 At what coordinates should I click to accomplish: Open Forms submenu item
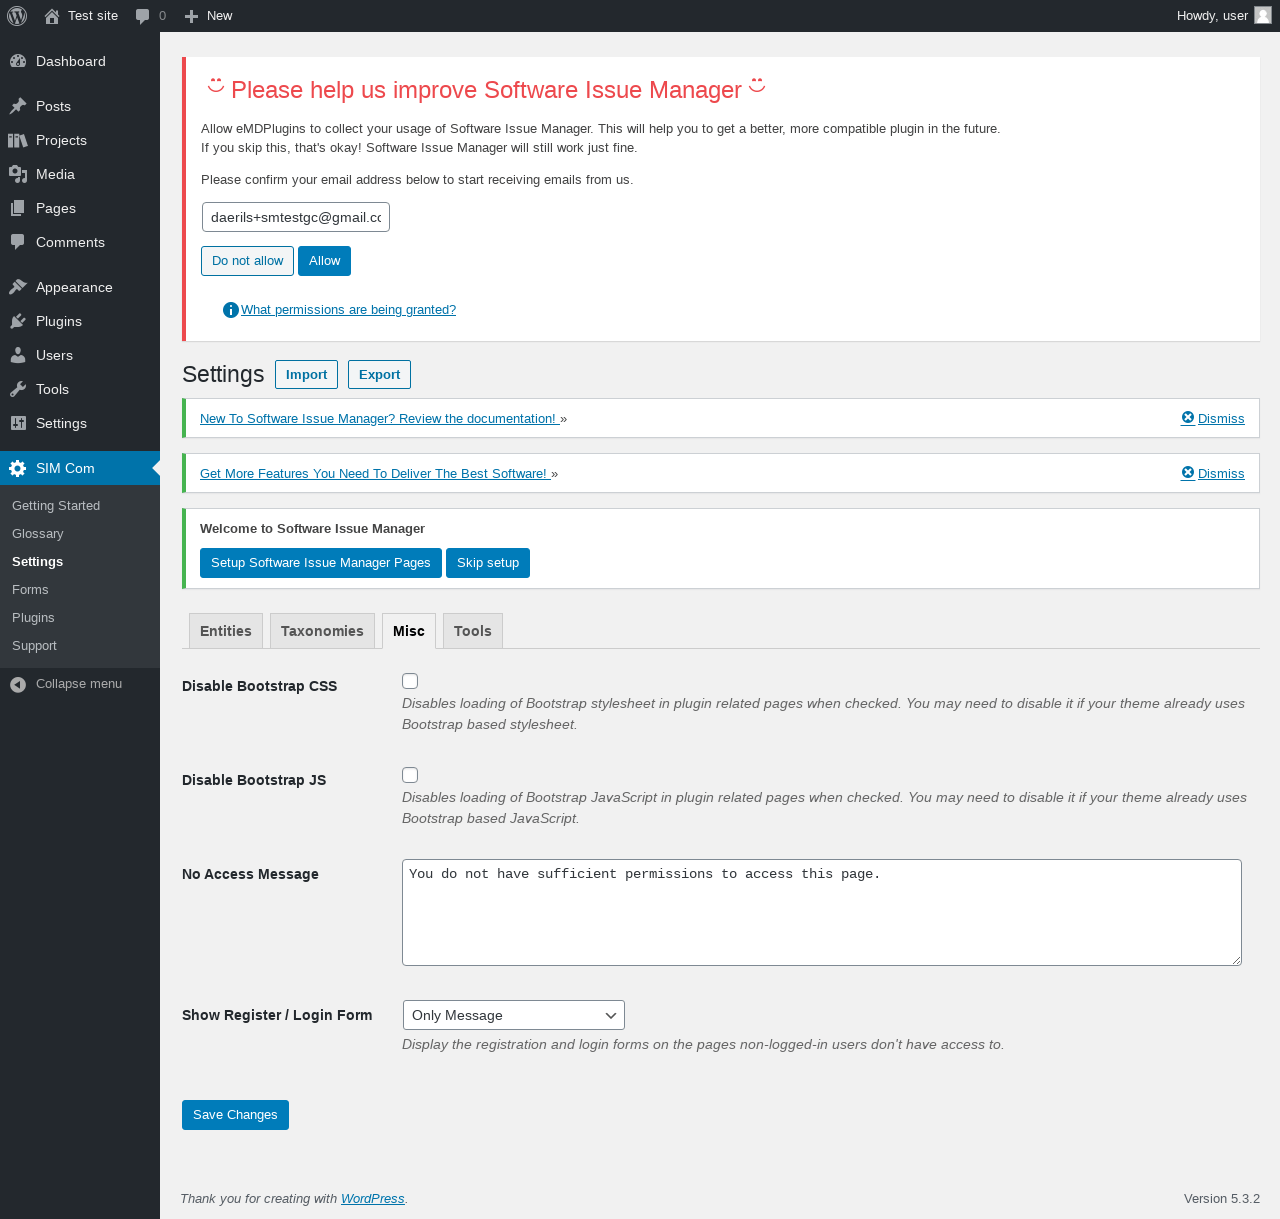point(80,590)
